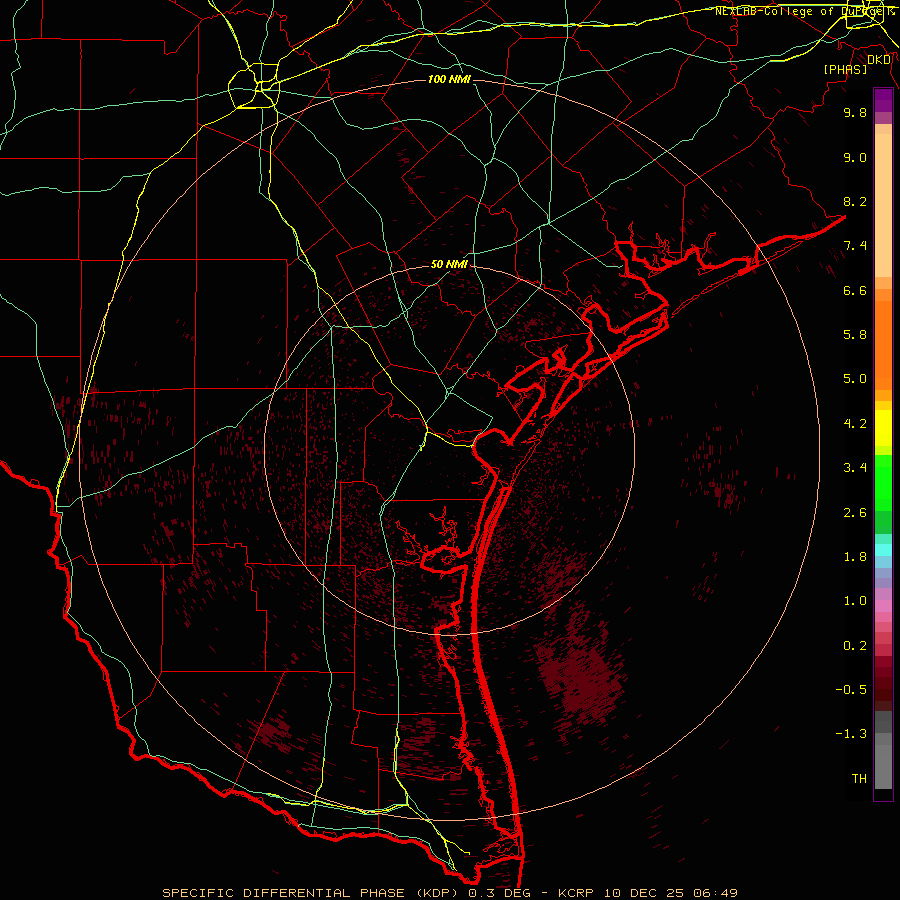Select the 0.2 value on the color scale

pyautogui.click(x=855, y=646)
